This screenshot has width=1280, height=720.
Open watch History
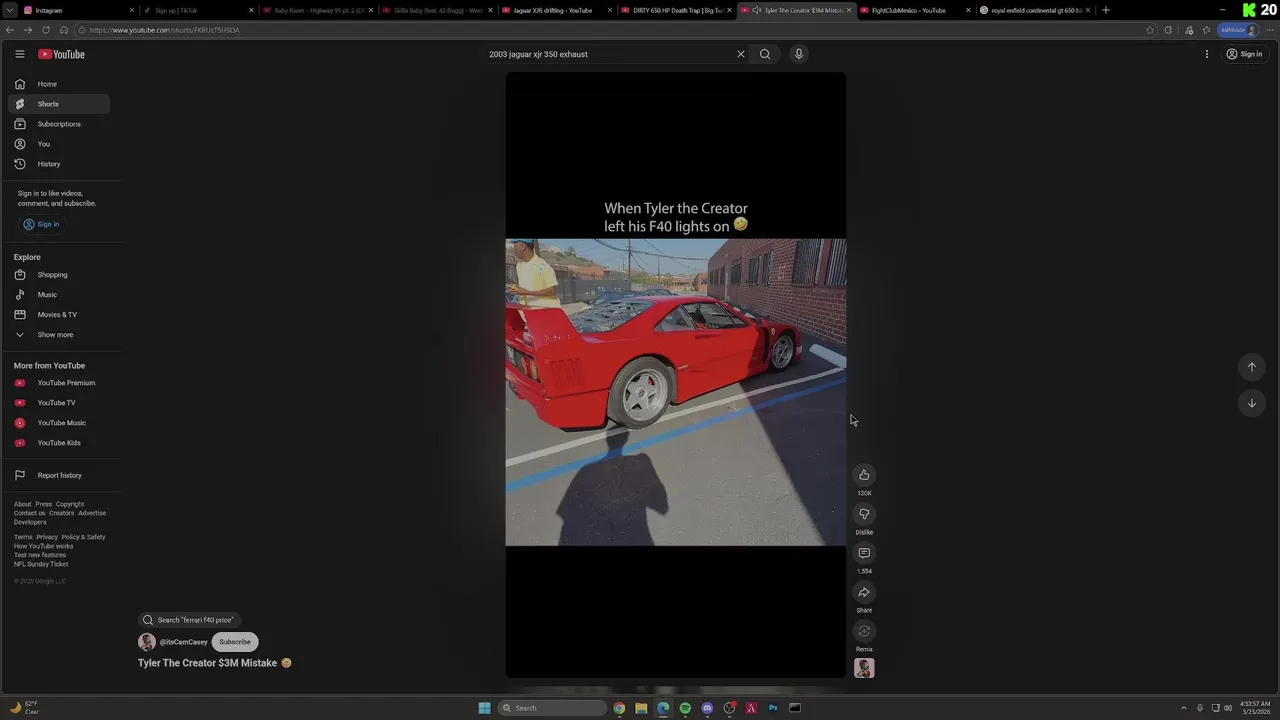coord(59,164)
